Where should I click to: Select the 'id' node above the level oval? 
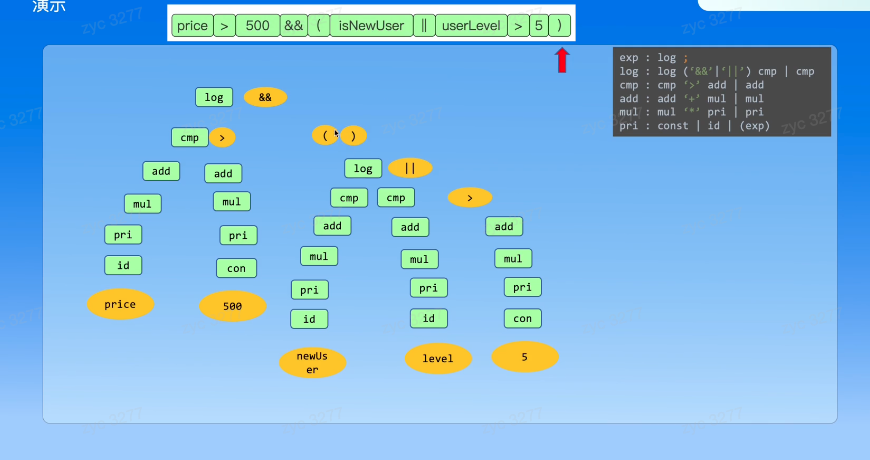[x=429, y=318]
